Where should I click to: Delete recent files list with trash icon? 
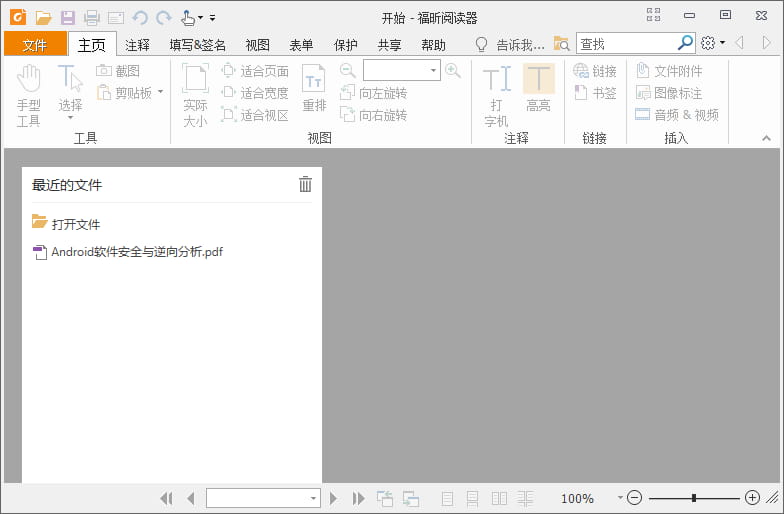pyautogui.click(x=305, y=184)
